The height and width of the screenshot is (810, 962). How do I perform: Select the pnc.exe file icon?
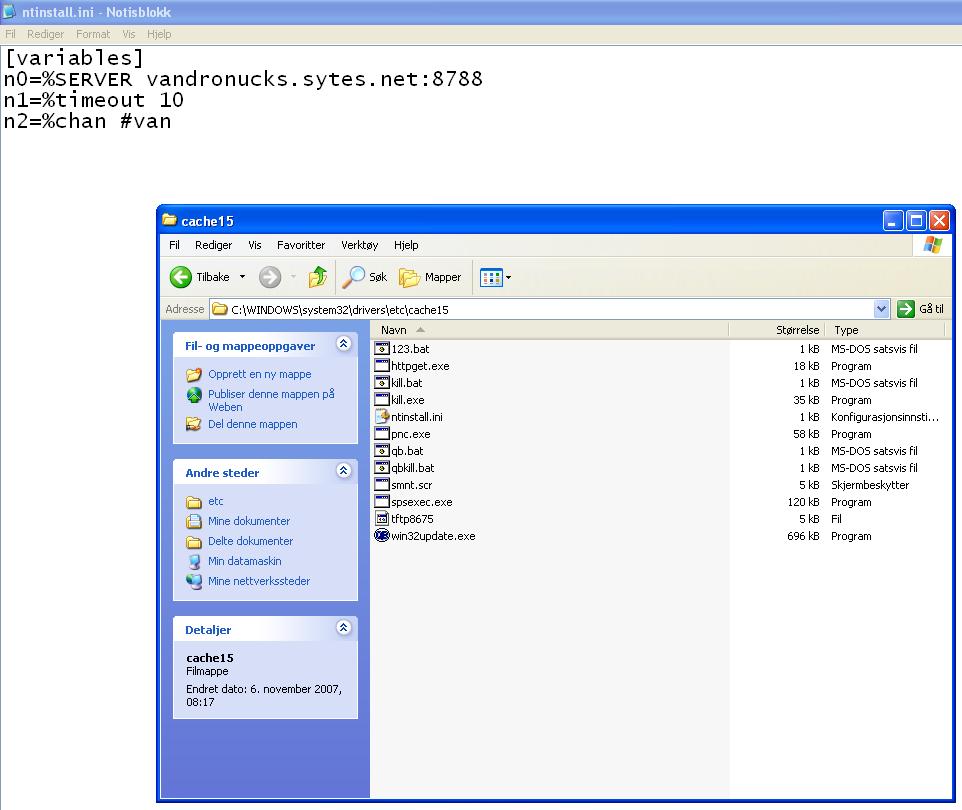click(382, 434)
